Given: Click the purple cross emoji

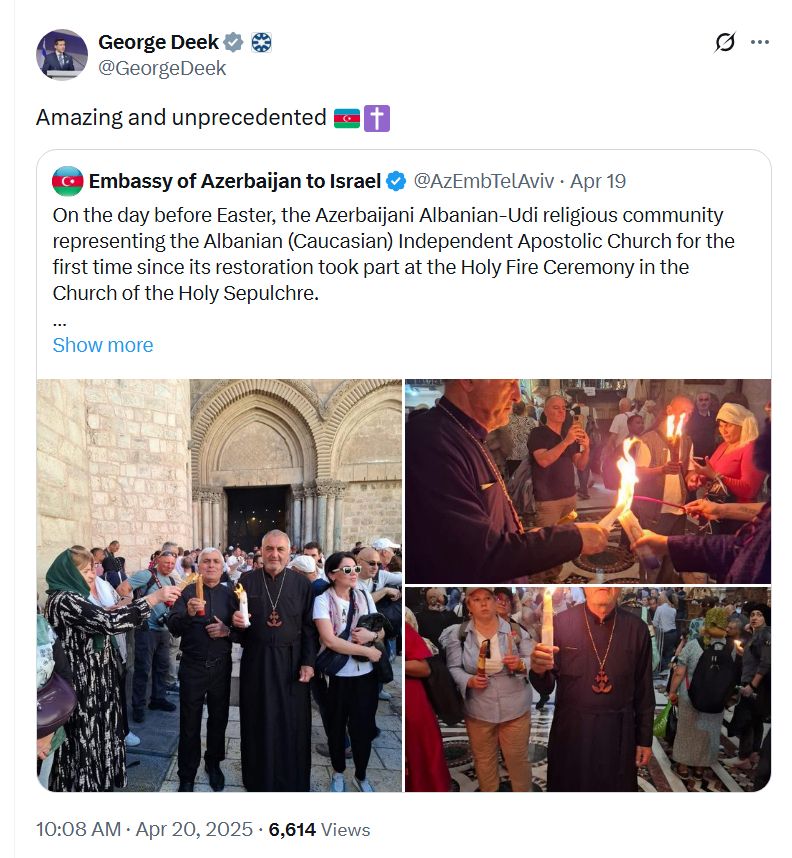Looking at the screenshot, I should pyautogui.click(x=377, y=118).
